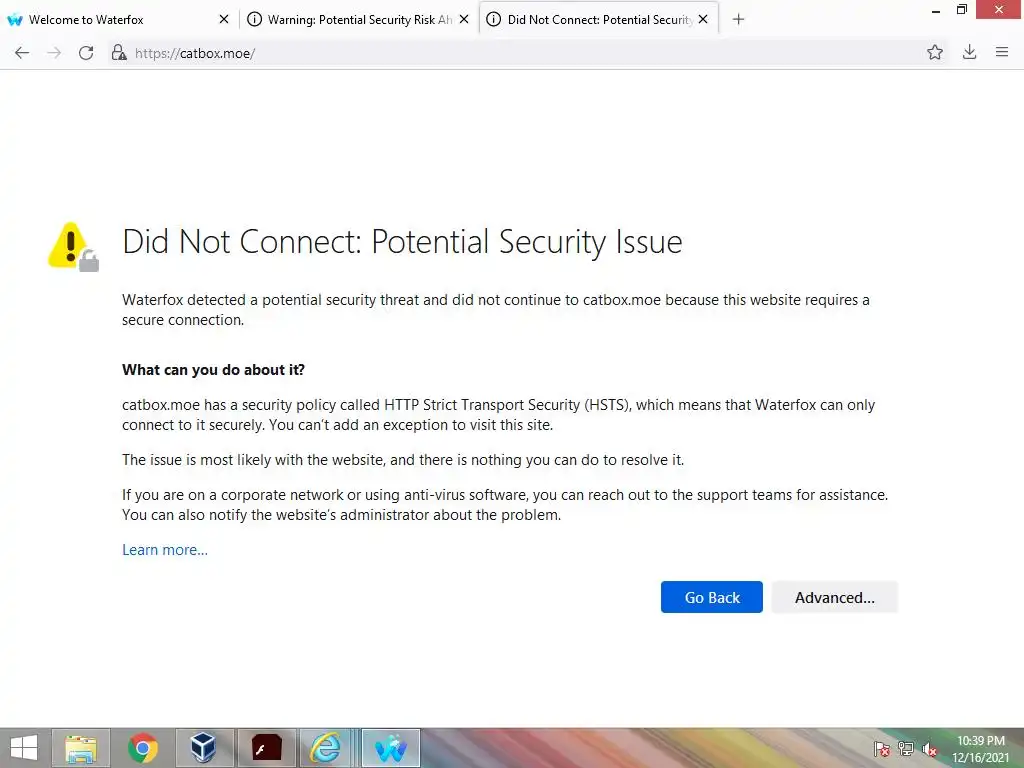Click the Go Back button
Viewport: 1024px width, 768px height.
712,597
